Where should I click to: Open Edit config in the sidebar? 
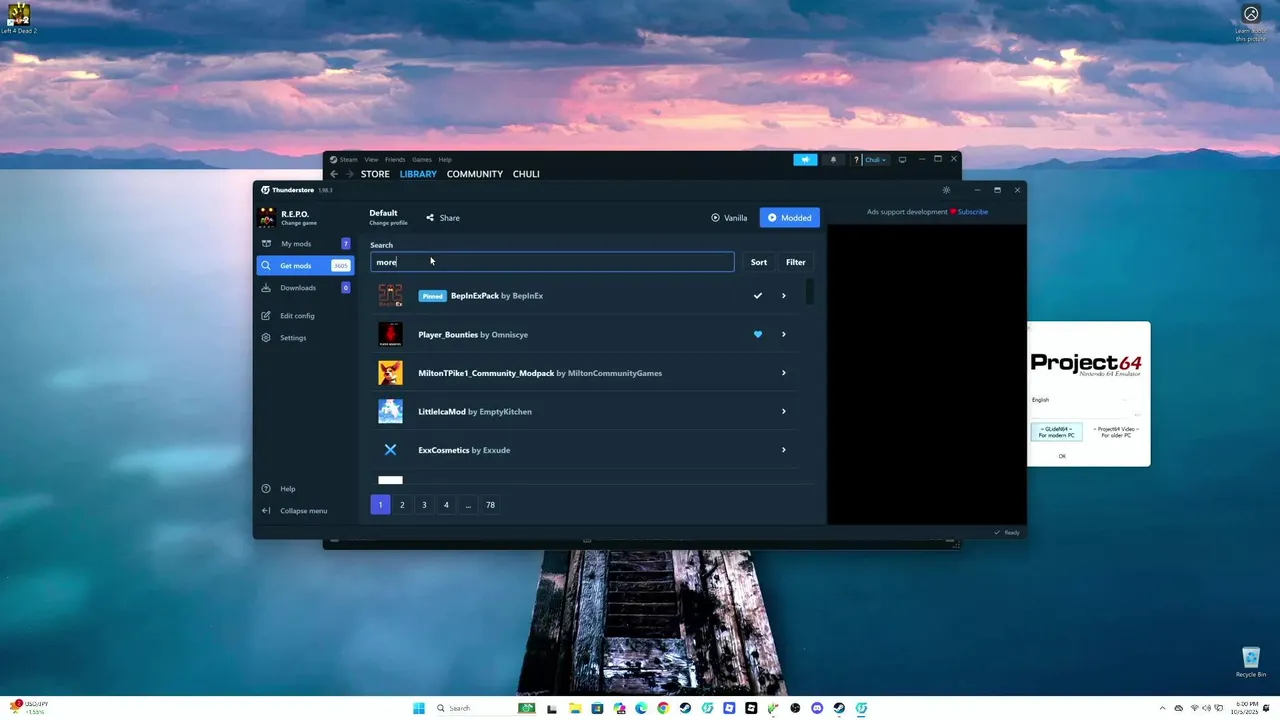coord(297,316)
